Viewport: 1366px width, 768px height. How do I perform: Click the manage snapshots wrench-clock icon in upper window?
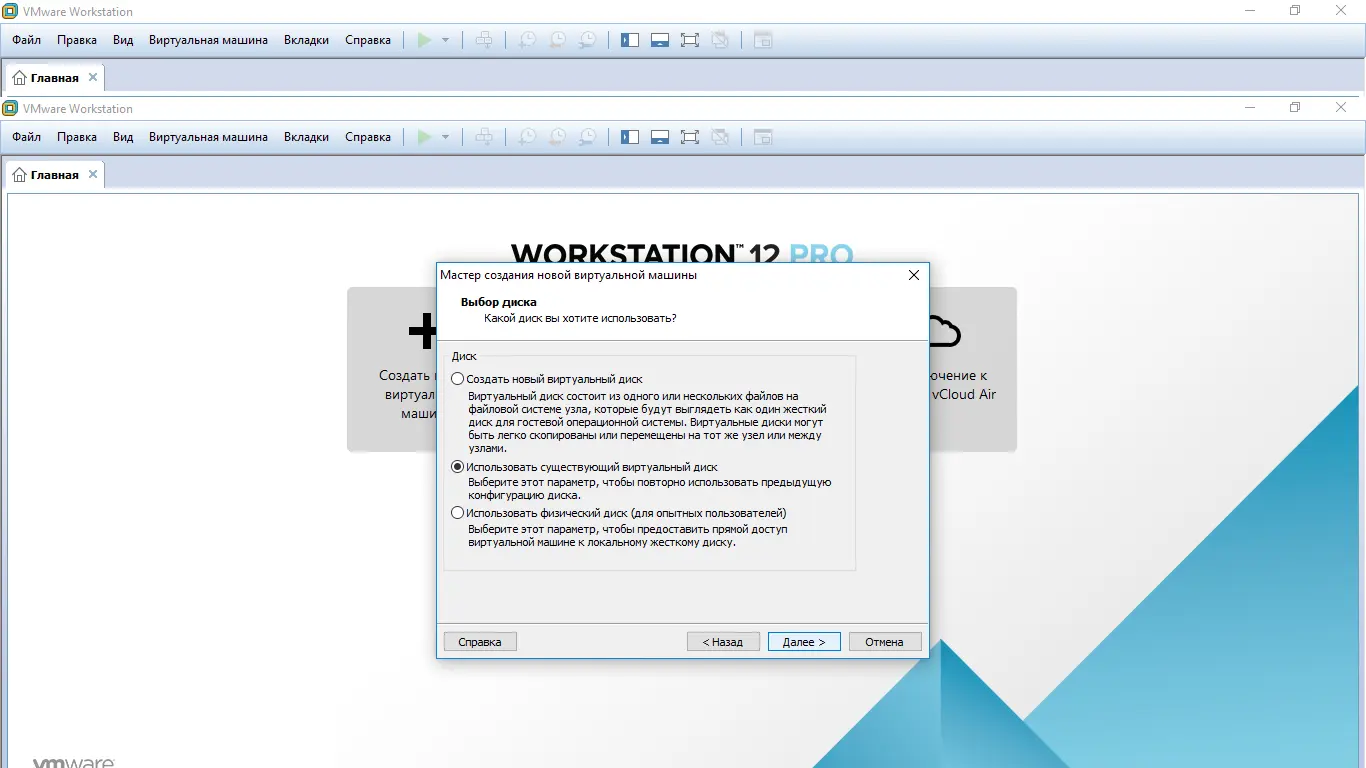coord(588,40)
